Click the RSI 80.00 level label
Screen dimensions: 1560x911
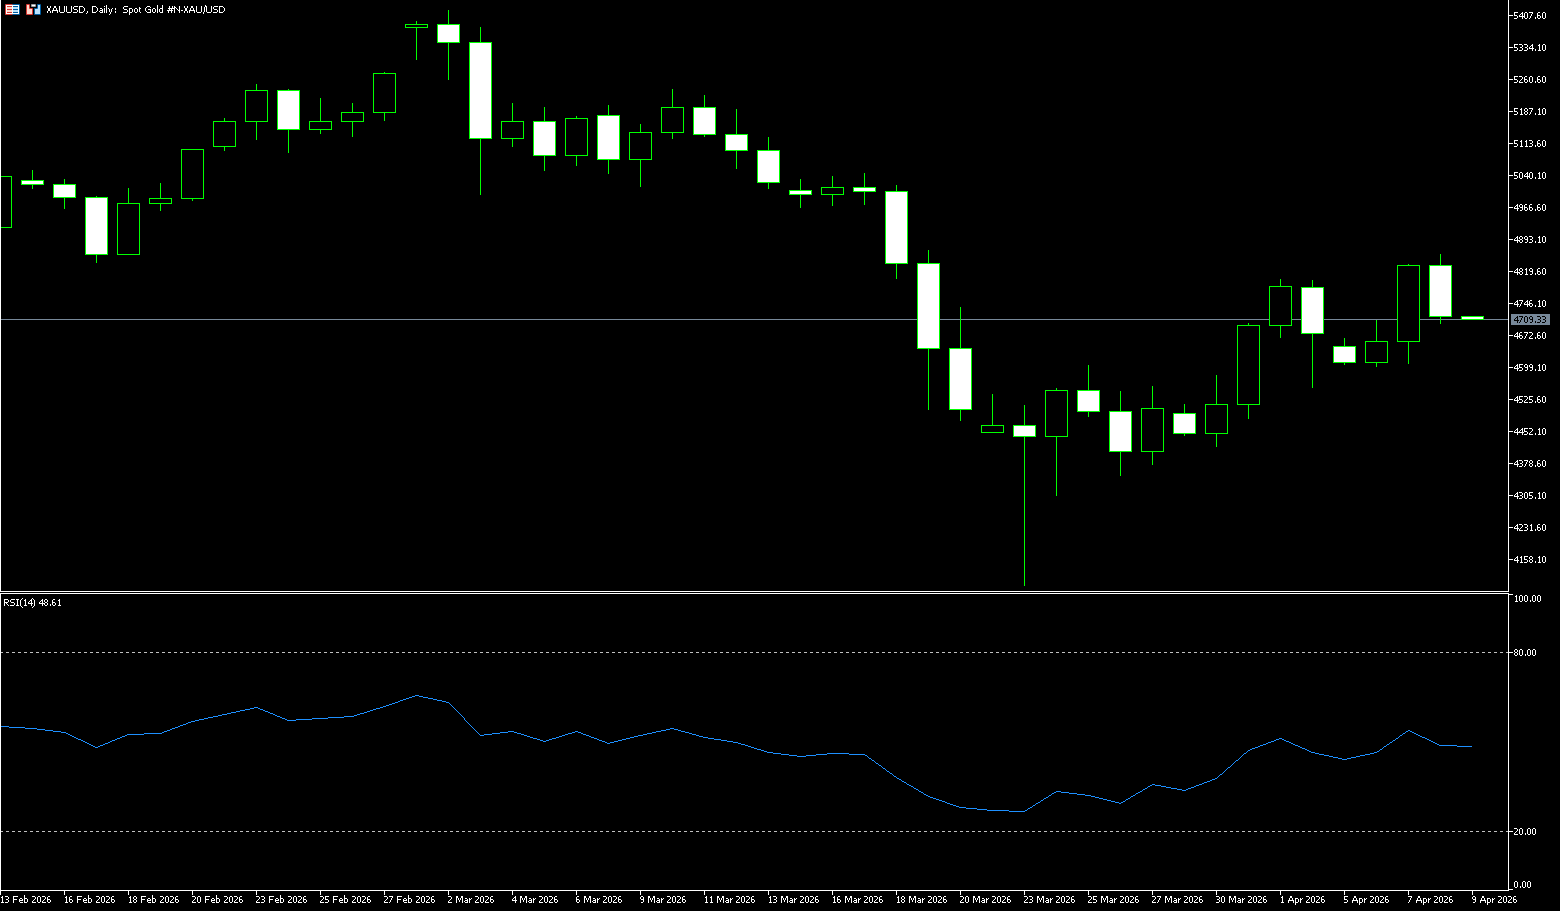pyautogui.click(x=1525, y=653)
